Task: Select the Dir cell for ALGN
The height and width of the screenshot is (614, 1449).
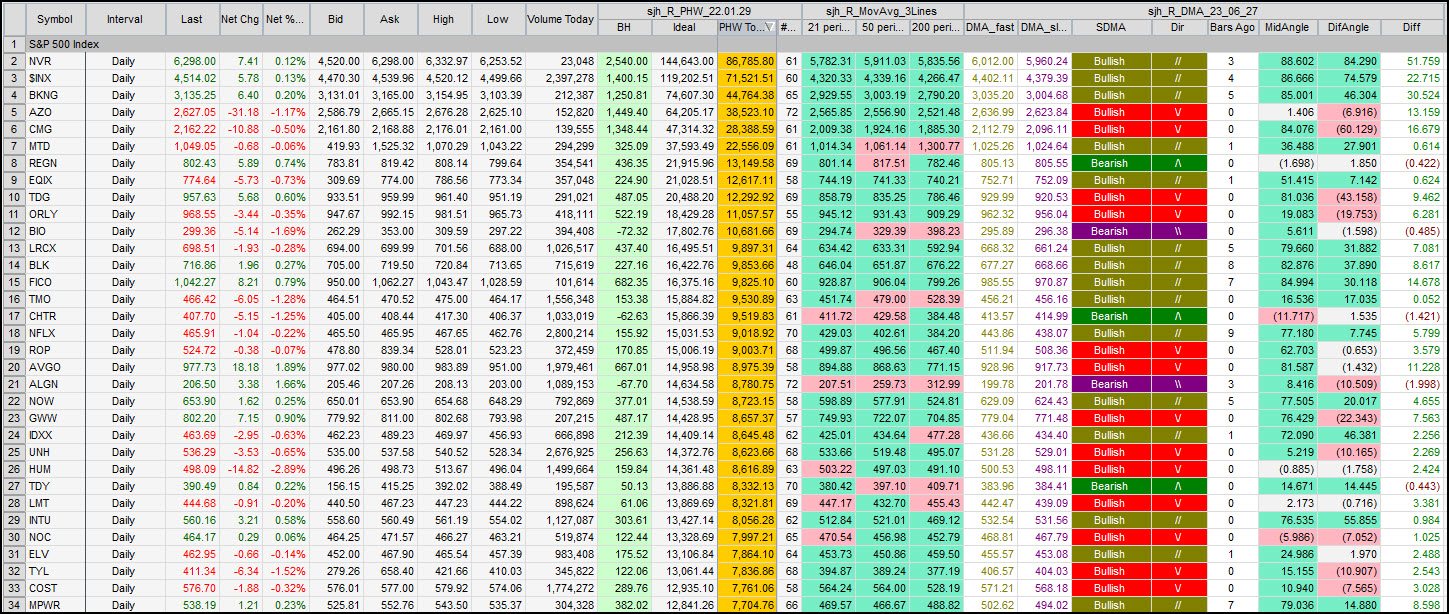Action: (1177, 384)
